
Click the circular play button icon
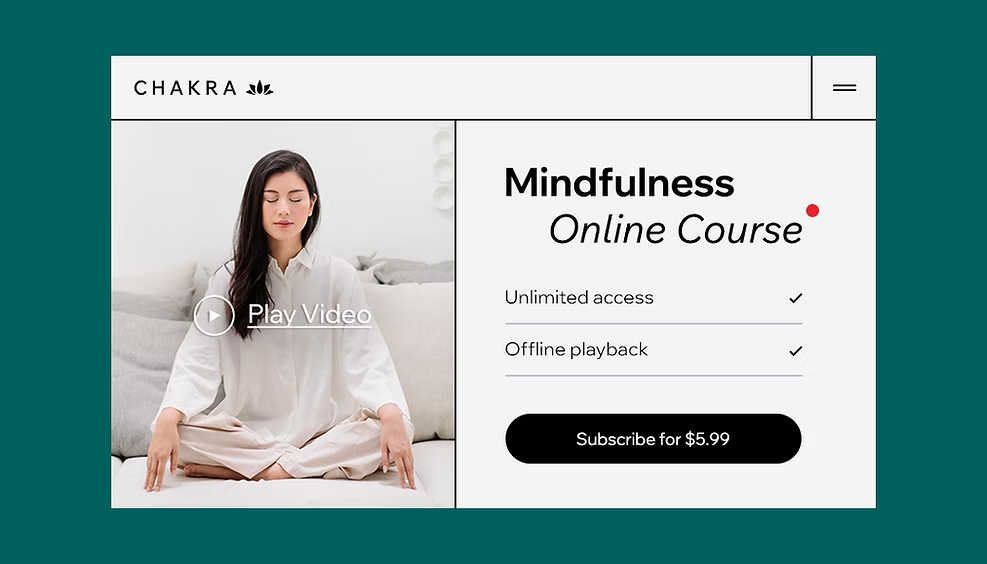point(214,315)
